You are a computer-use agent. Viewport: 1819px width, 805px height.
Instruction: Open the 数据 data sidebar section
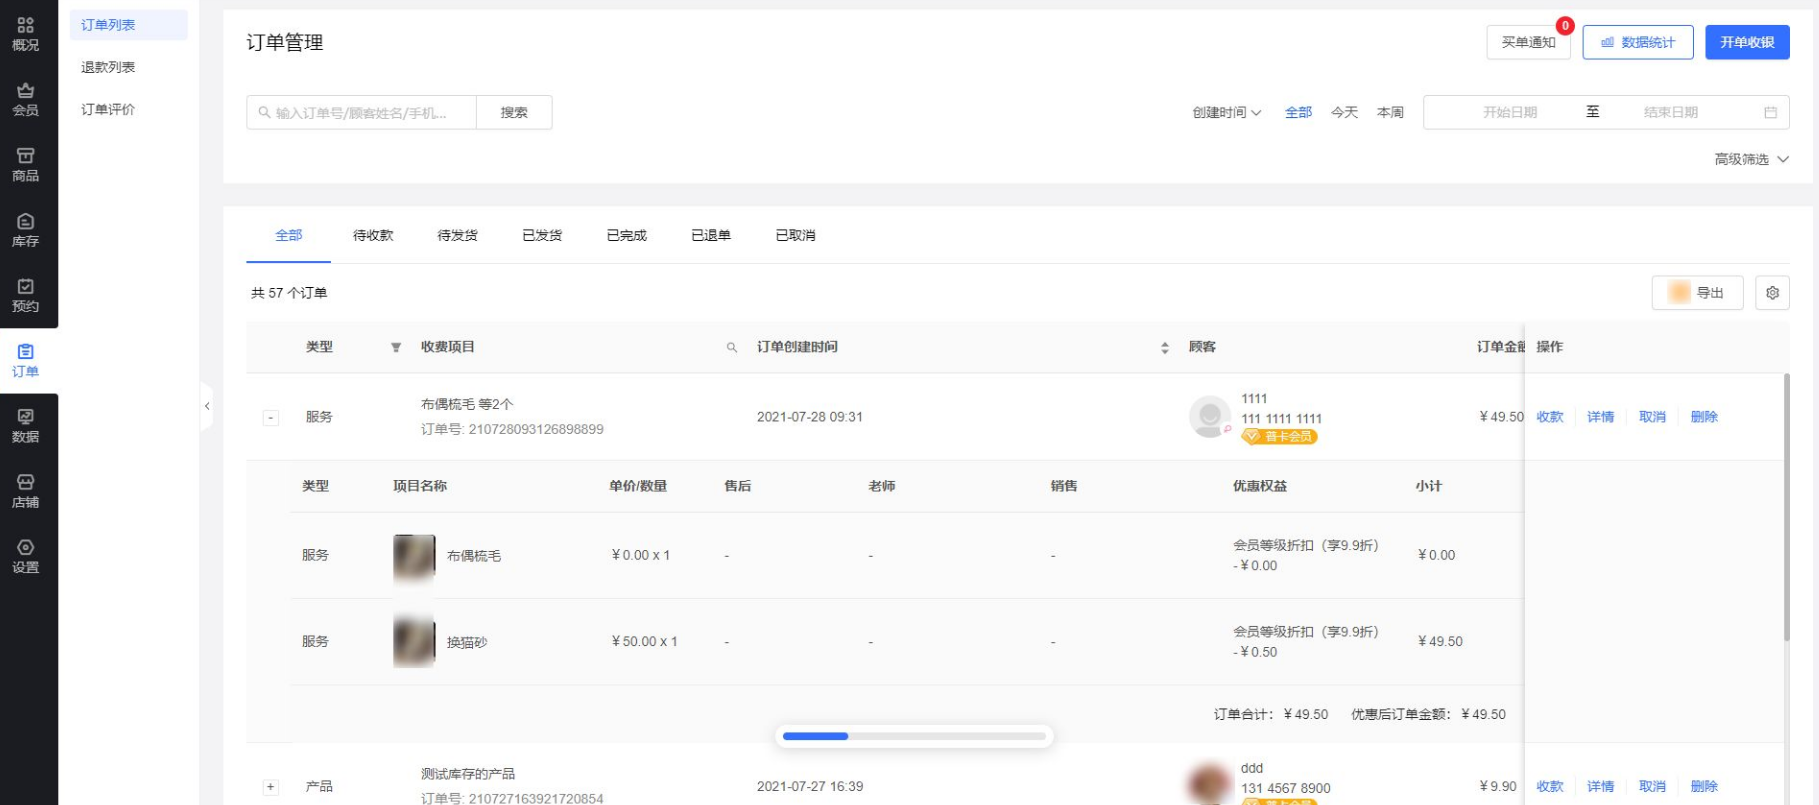[26, 426]
